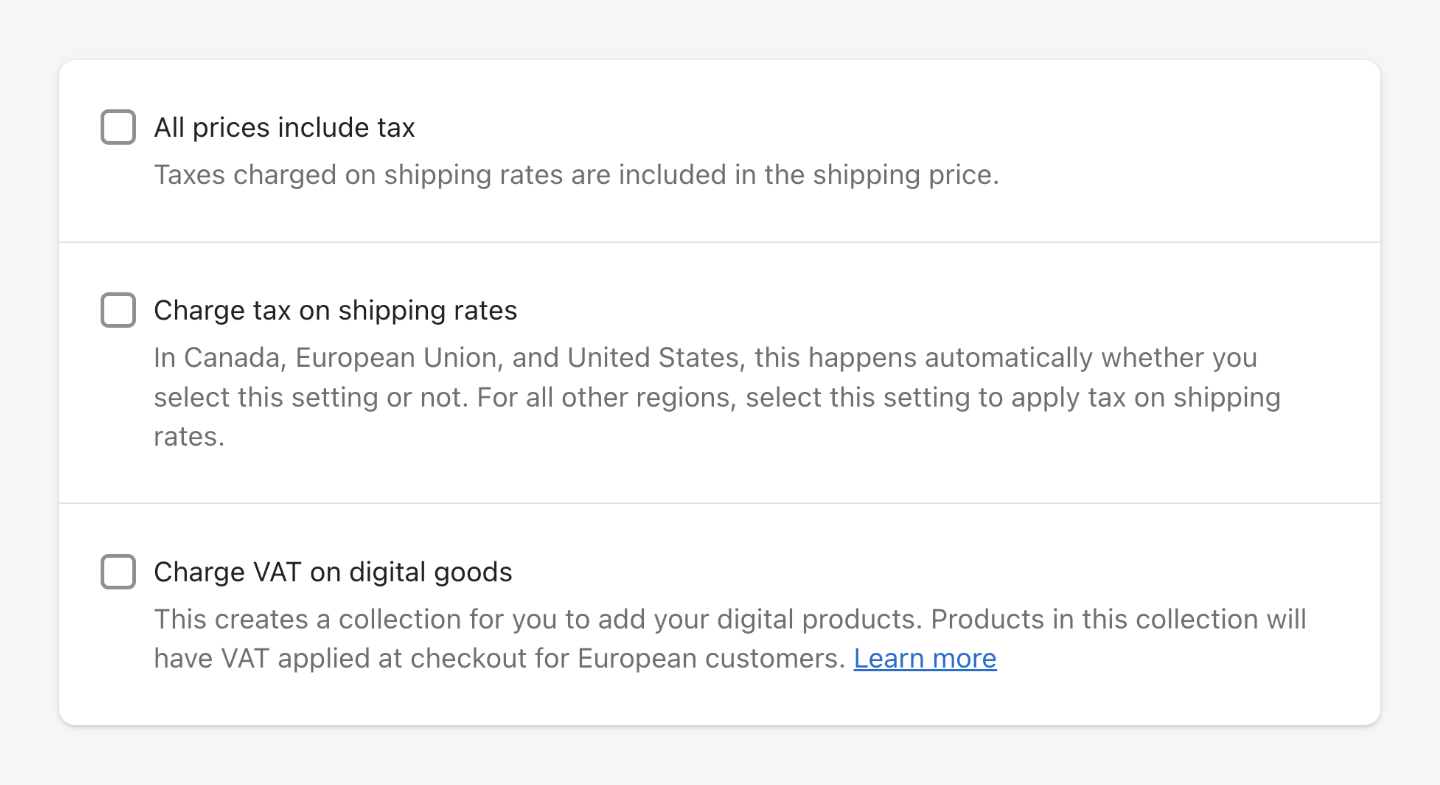1440x785 pixels.
Task: Click the Charge tax on shipping rates label
Action: (x=334, y=310)
